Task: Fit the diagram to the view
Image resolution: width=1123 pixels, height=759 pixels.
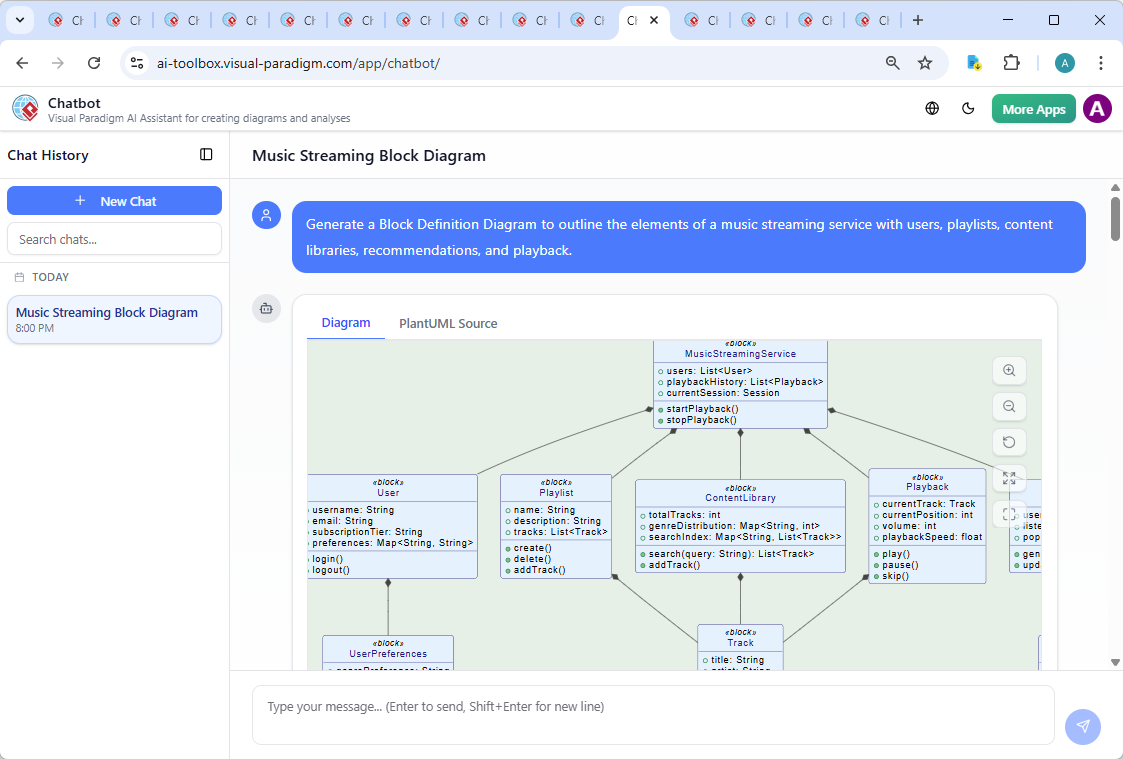Action: (x=1009, y=514)
